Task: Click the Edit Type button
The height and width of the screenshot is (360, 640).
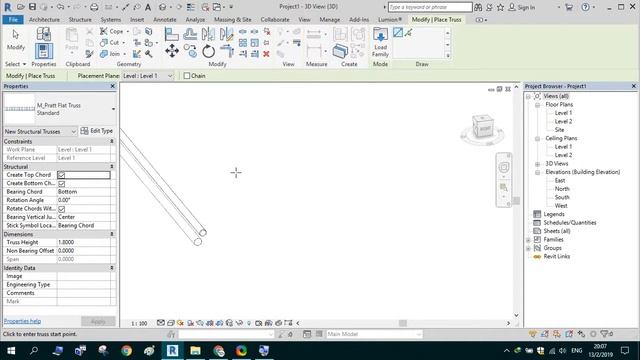Action: pos(97,131)
